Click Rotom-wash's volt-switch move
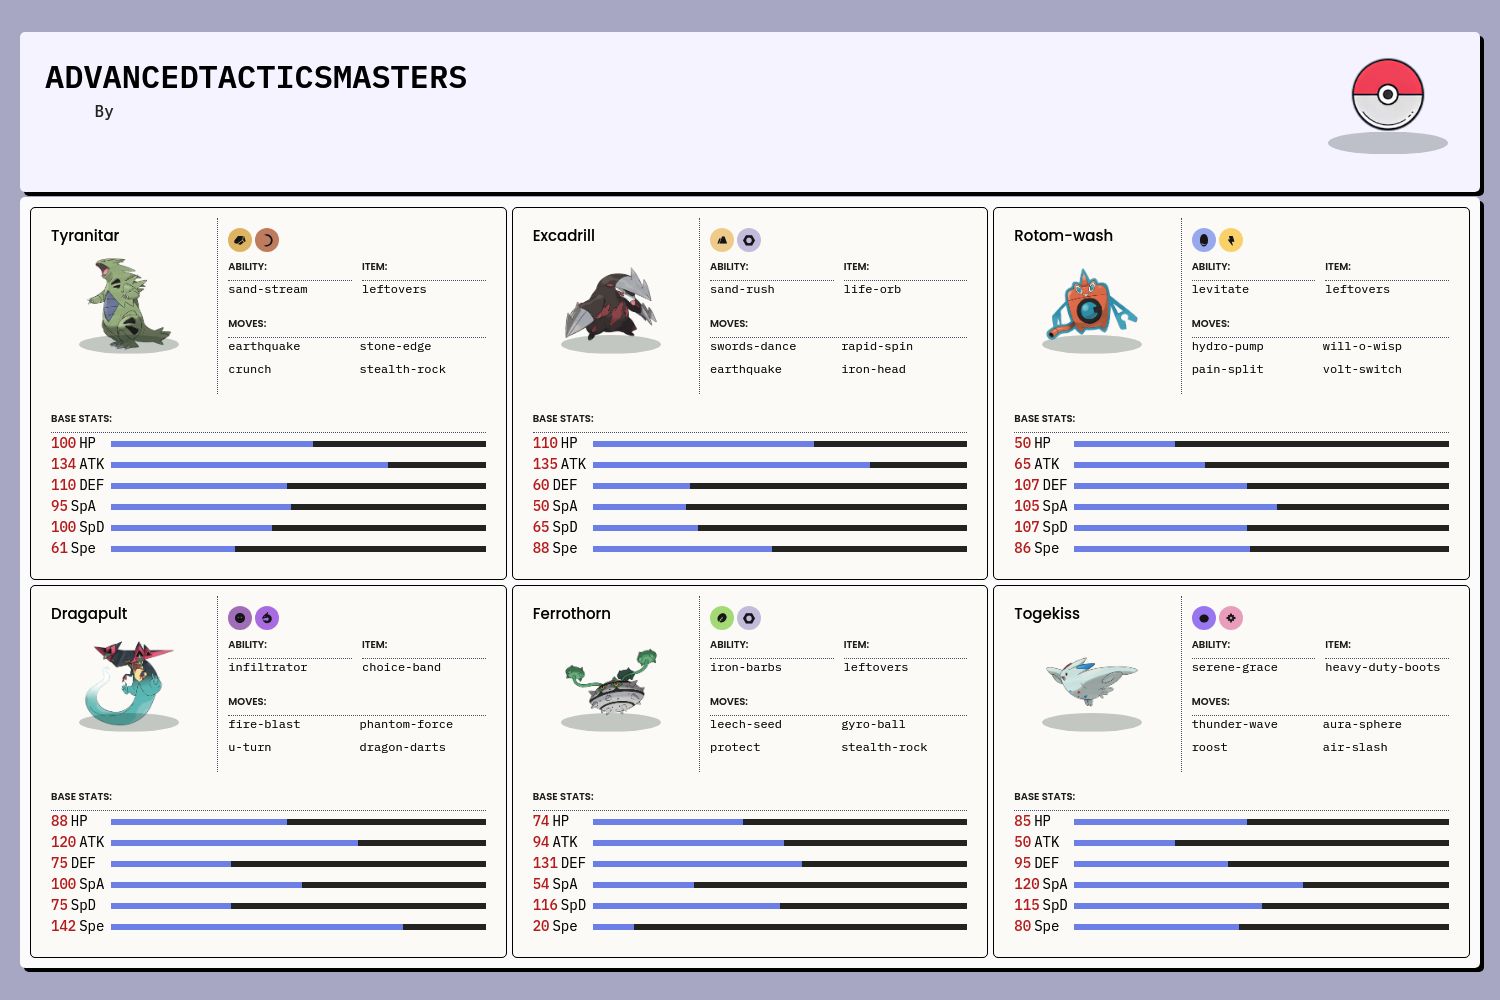 [1362, 369]
